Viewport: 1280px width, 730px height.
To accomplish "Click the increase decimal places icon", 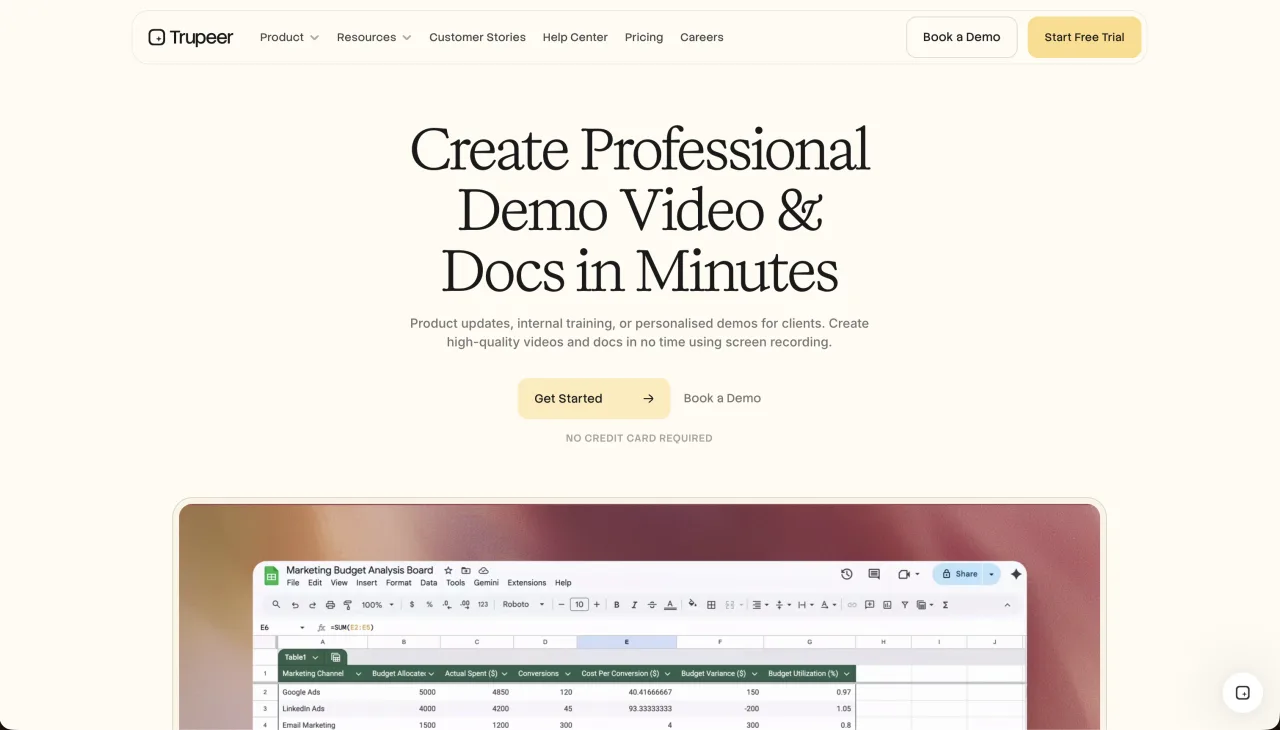I will click(x=465, y=605).
